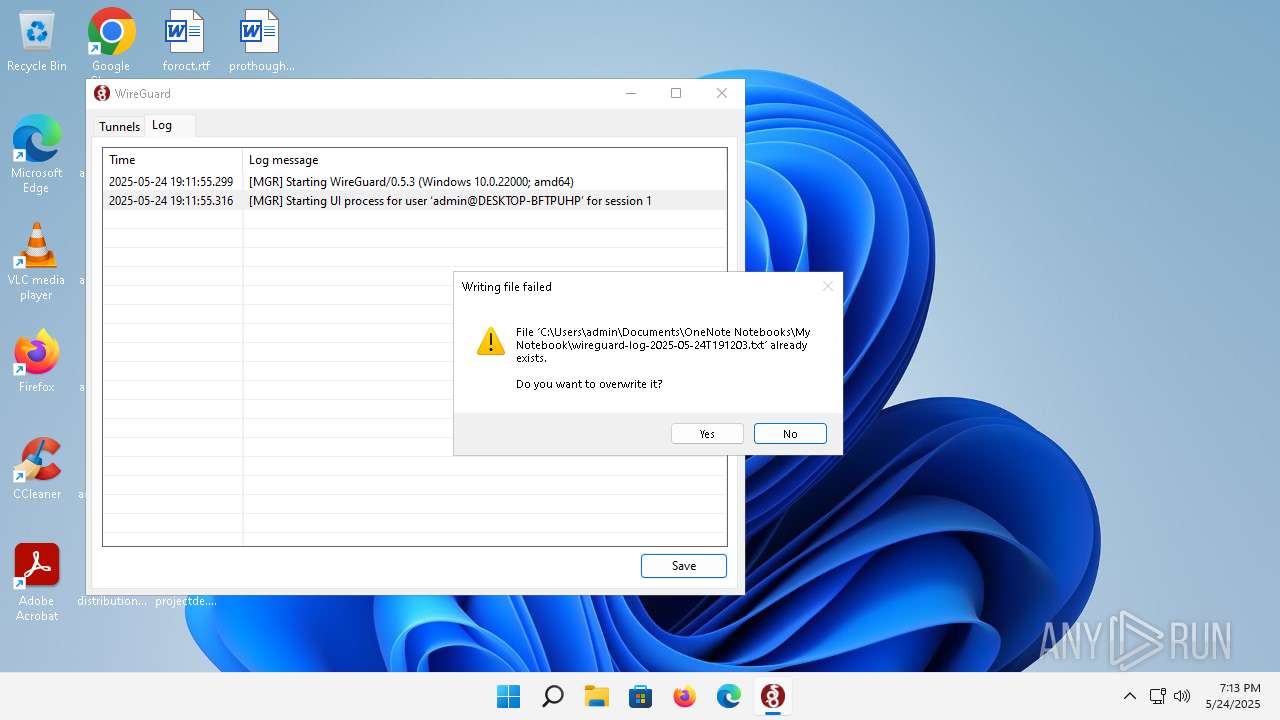Screen dimensions: 1280x720
Task: Click the Save button in WireGuard log
Action: point(684,565)
